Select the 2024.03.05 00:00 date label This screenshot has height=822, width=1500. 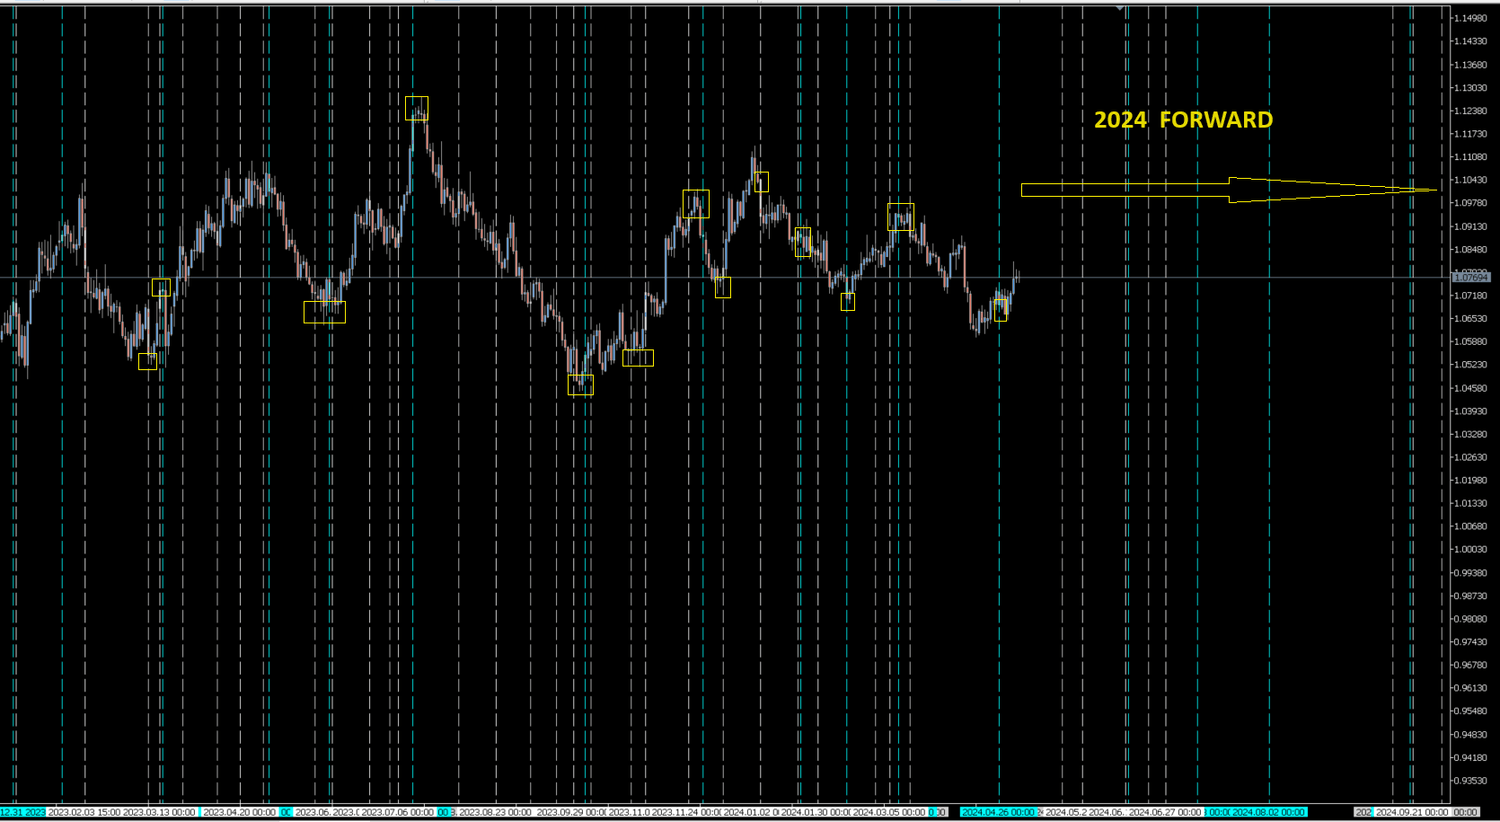coord(890,812)
